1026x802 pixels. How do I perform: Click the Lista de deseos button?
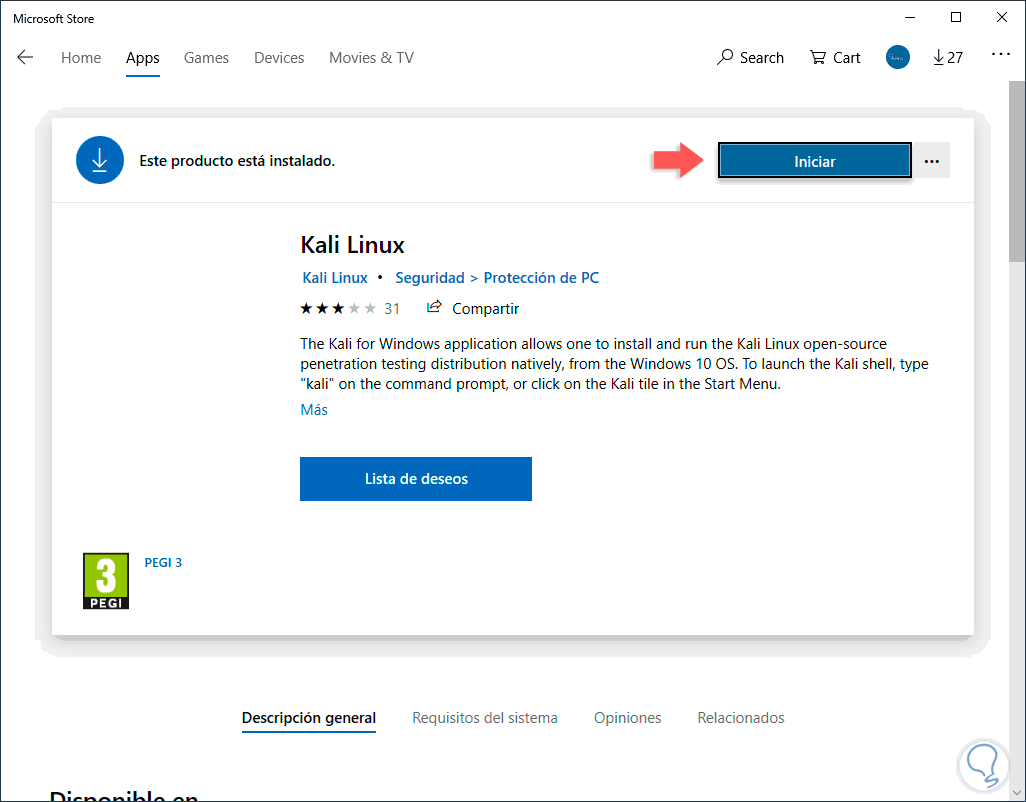coord(415,479)
